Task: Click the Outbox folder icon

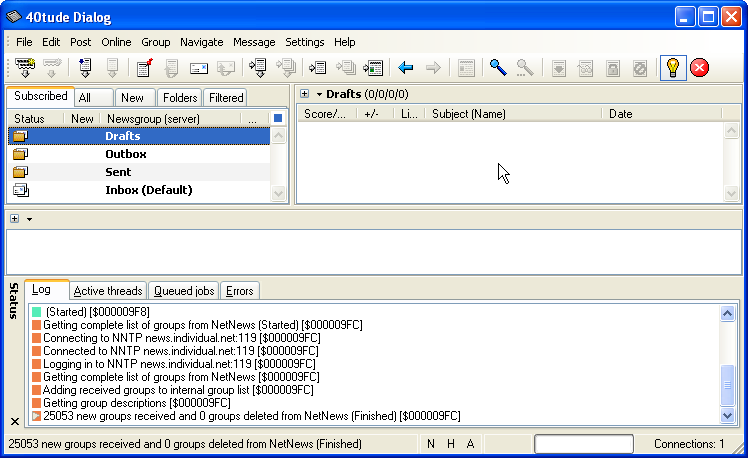Action: pos(21,154)
